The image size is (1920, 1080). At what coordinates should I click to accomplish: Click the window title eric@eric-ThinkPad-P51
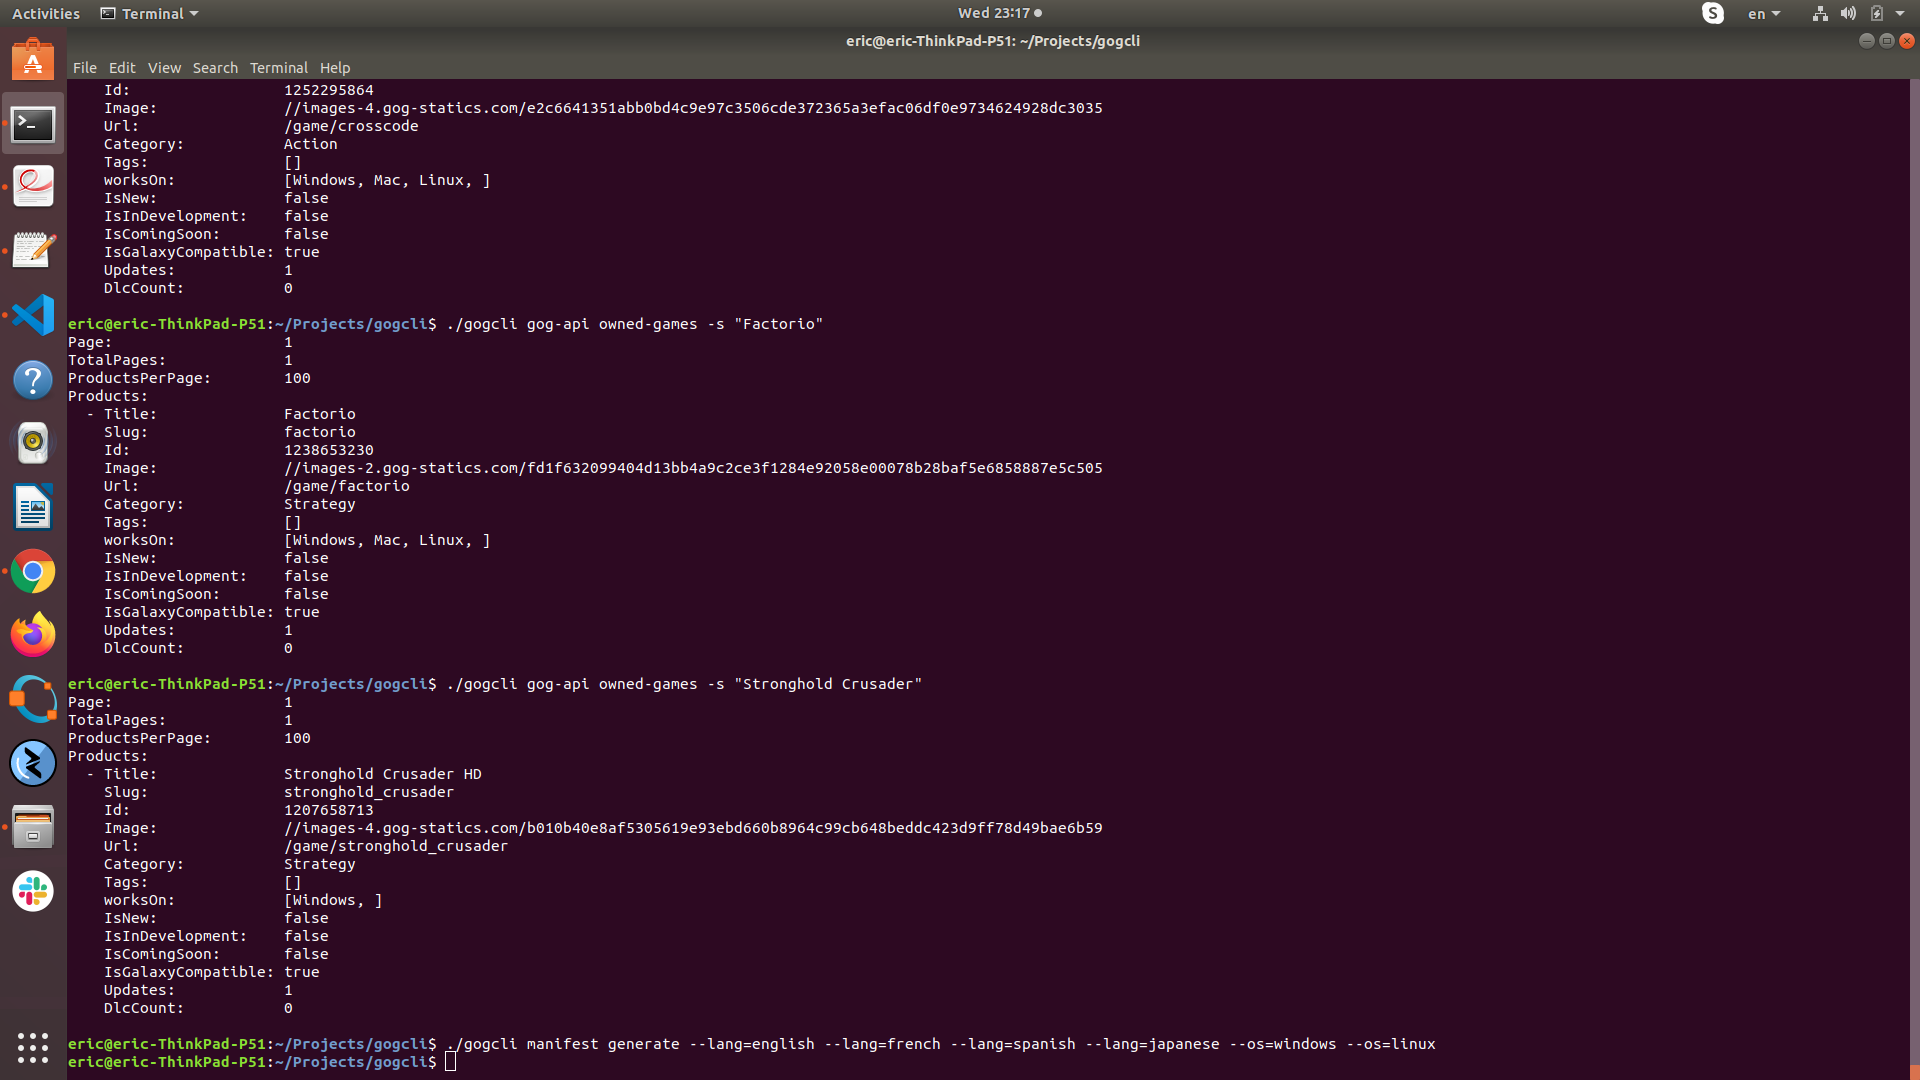[x=992, y=41]
